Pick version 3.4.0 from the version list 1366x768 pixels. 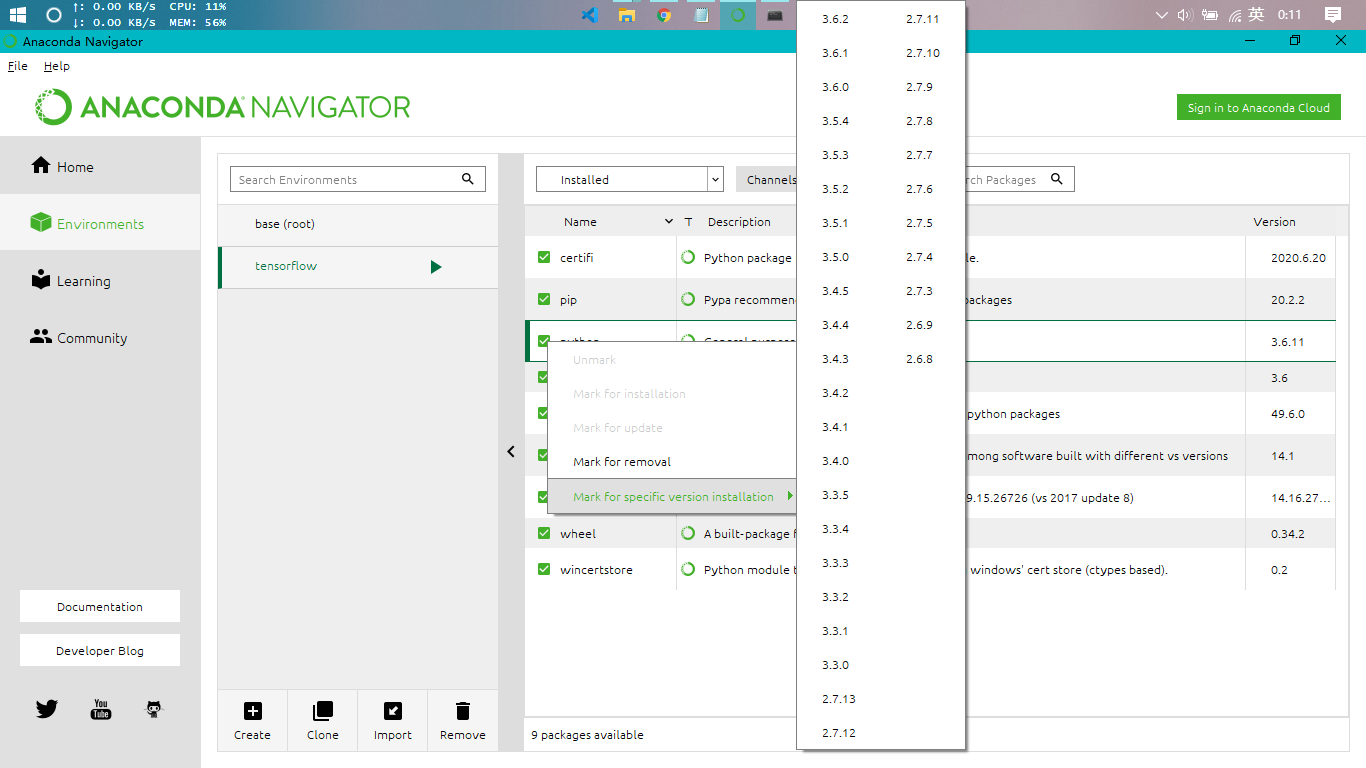point(835,461)
